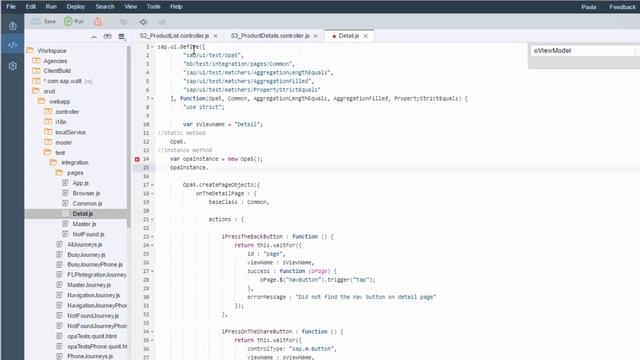Switch to the Development code view icon
The image size is (640, 360).
(12, 45)
